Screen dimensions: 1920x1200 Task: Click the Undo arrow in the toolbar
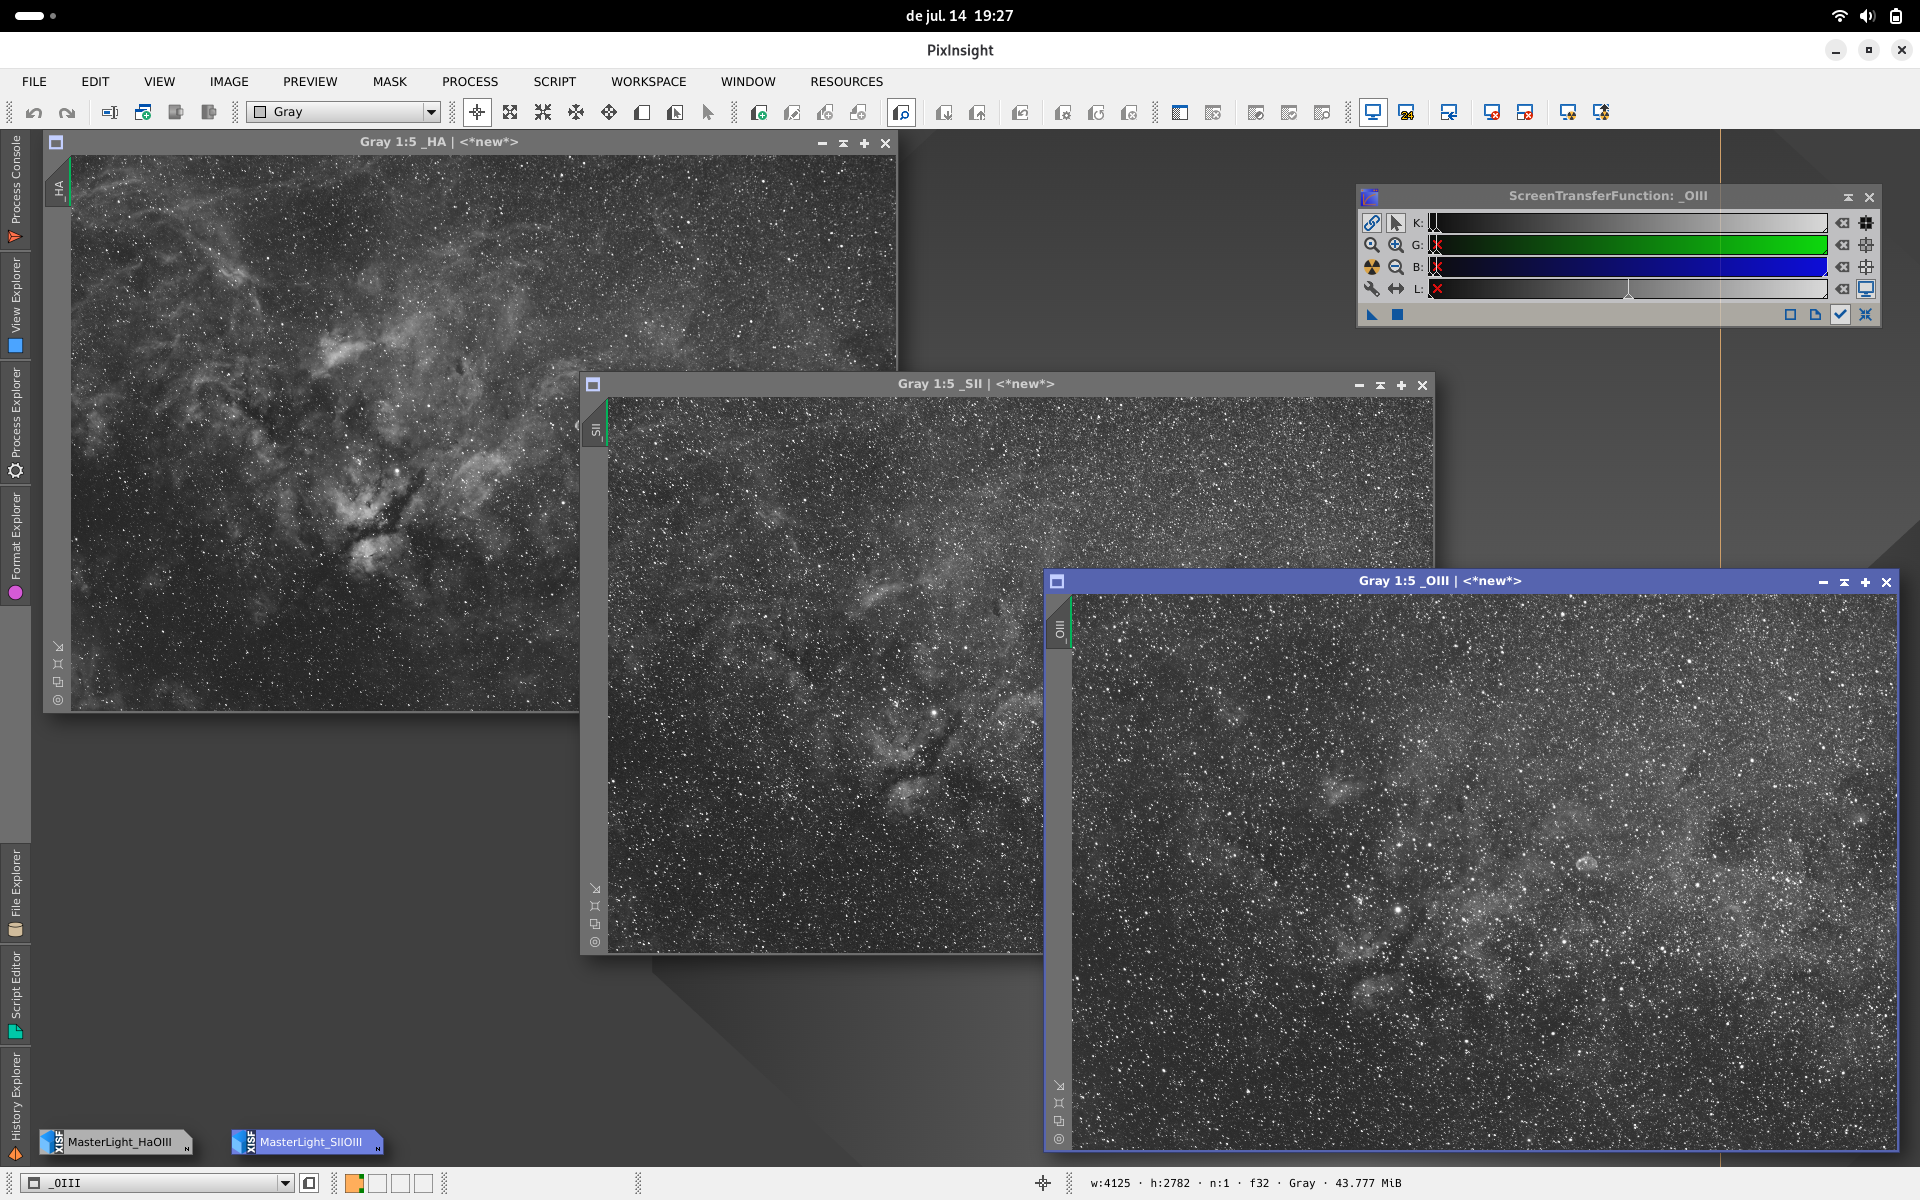pos(34,113)
